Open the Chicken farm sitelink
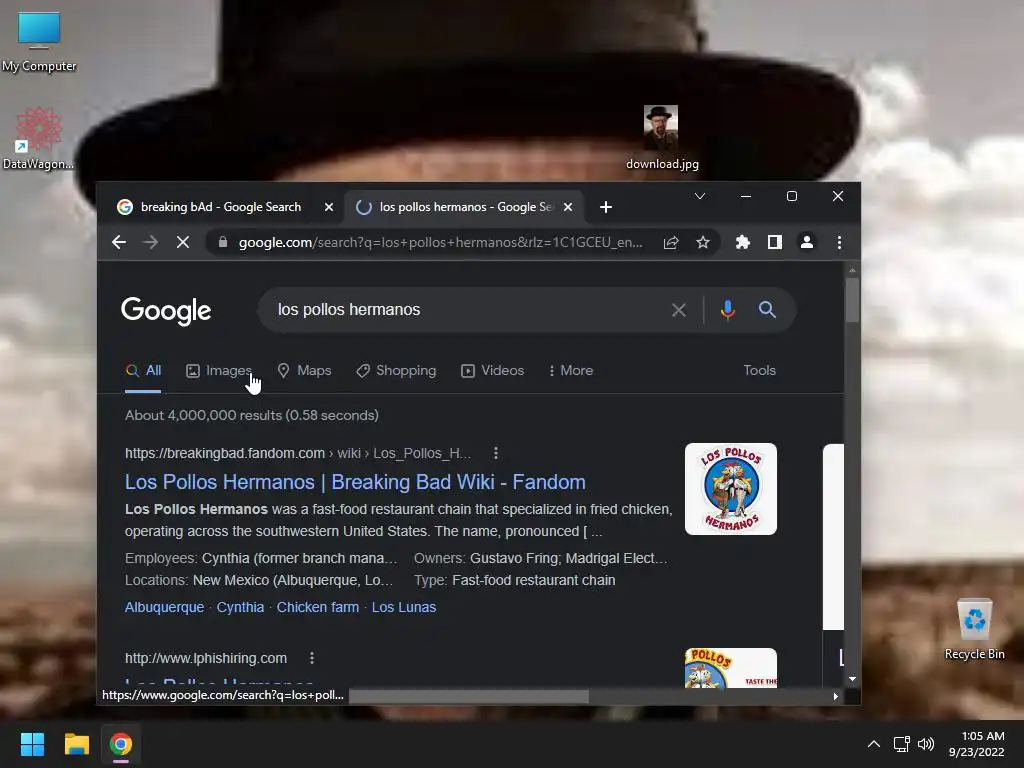The height and width of the screenshot is (768, 1024). point(318,607)
